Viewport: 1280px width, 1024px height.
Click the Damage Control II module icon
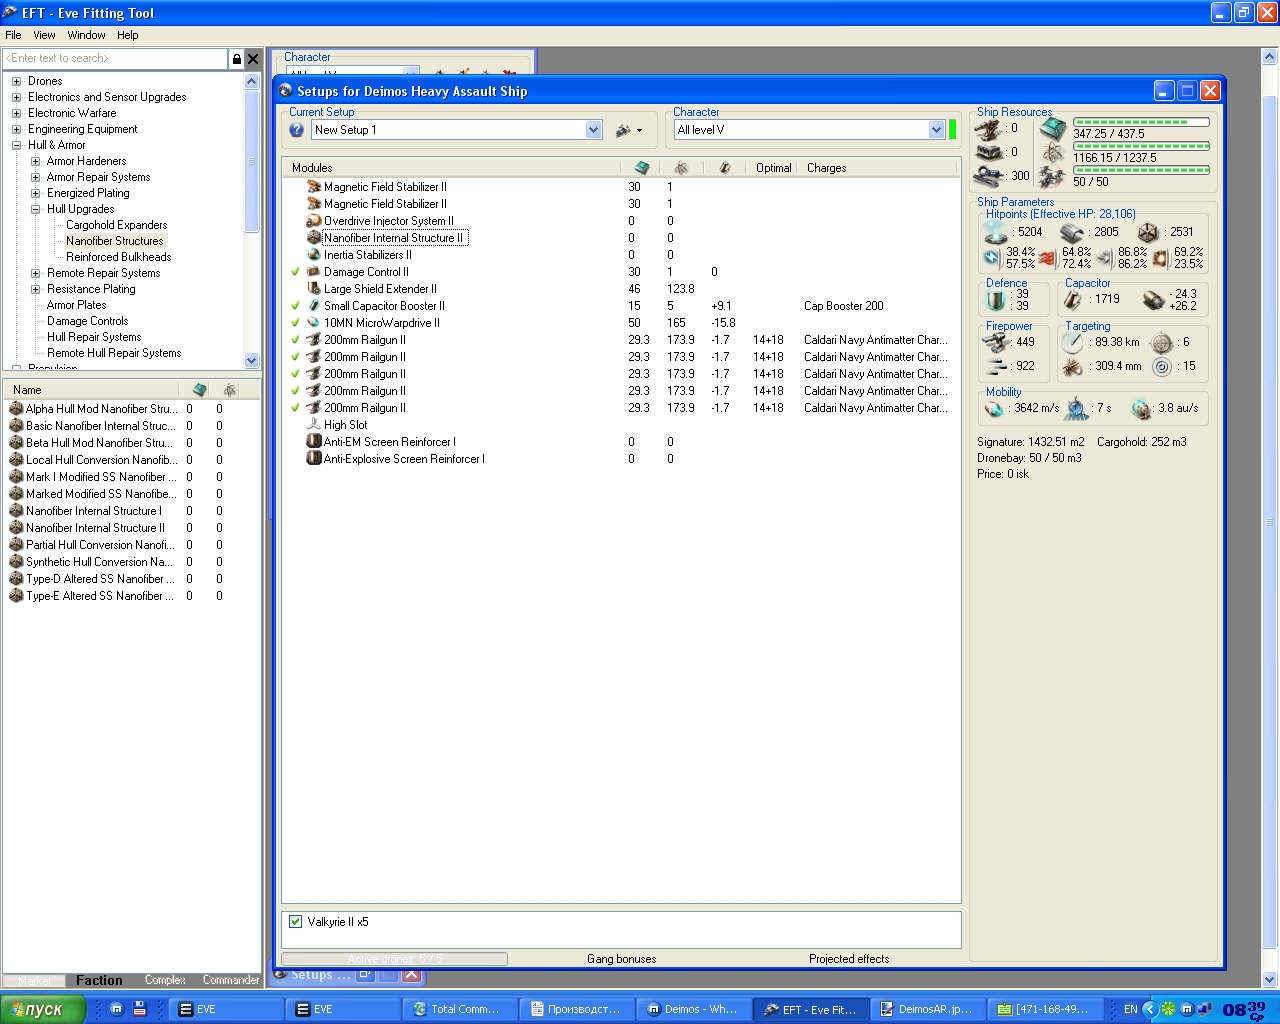[x=314, y=272]
